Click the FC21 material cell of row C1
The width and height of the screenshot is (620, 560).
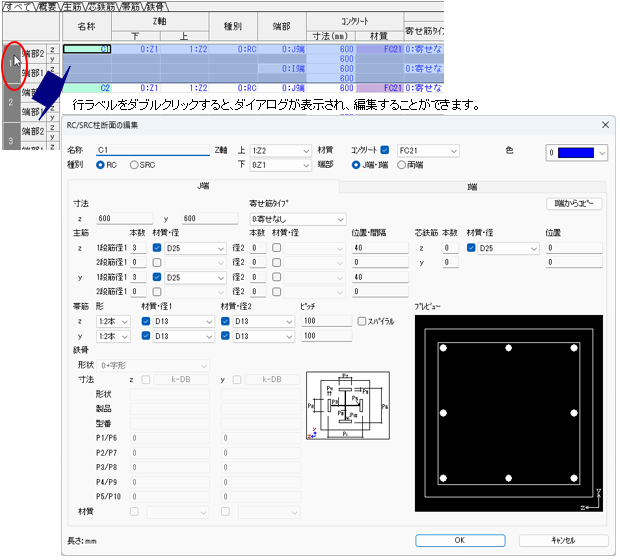point(380,49)
